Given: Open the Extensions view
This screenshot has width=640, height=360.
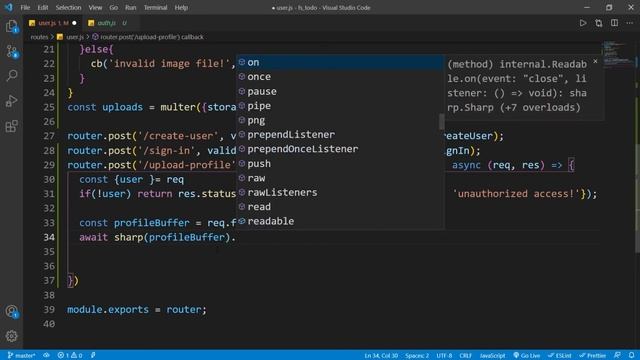Looking at the screenshot, I should 11,126.
